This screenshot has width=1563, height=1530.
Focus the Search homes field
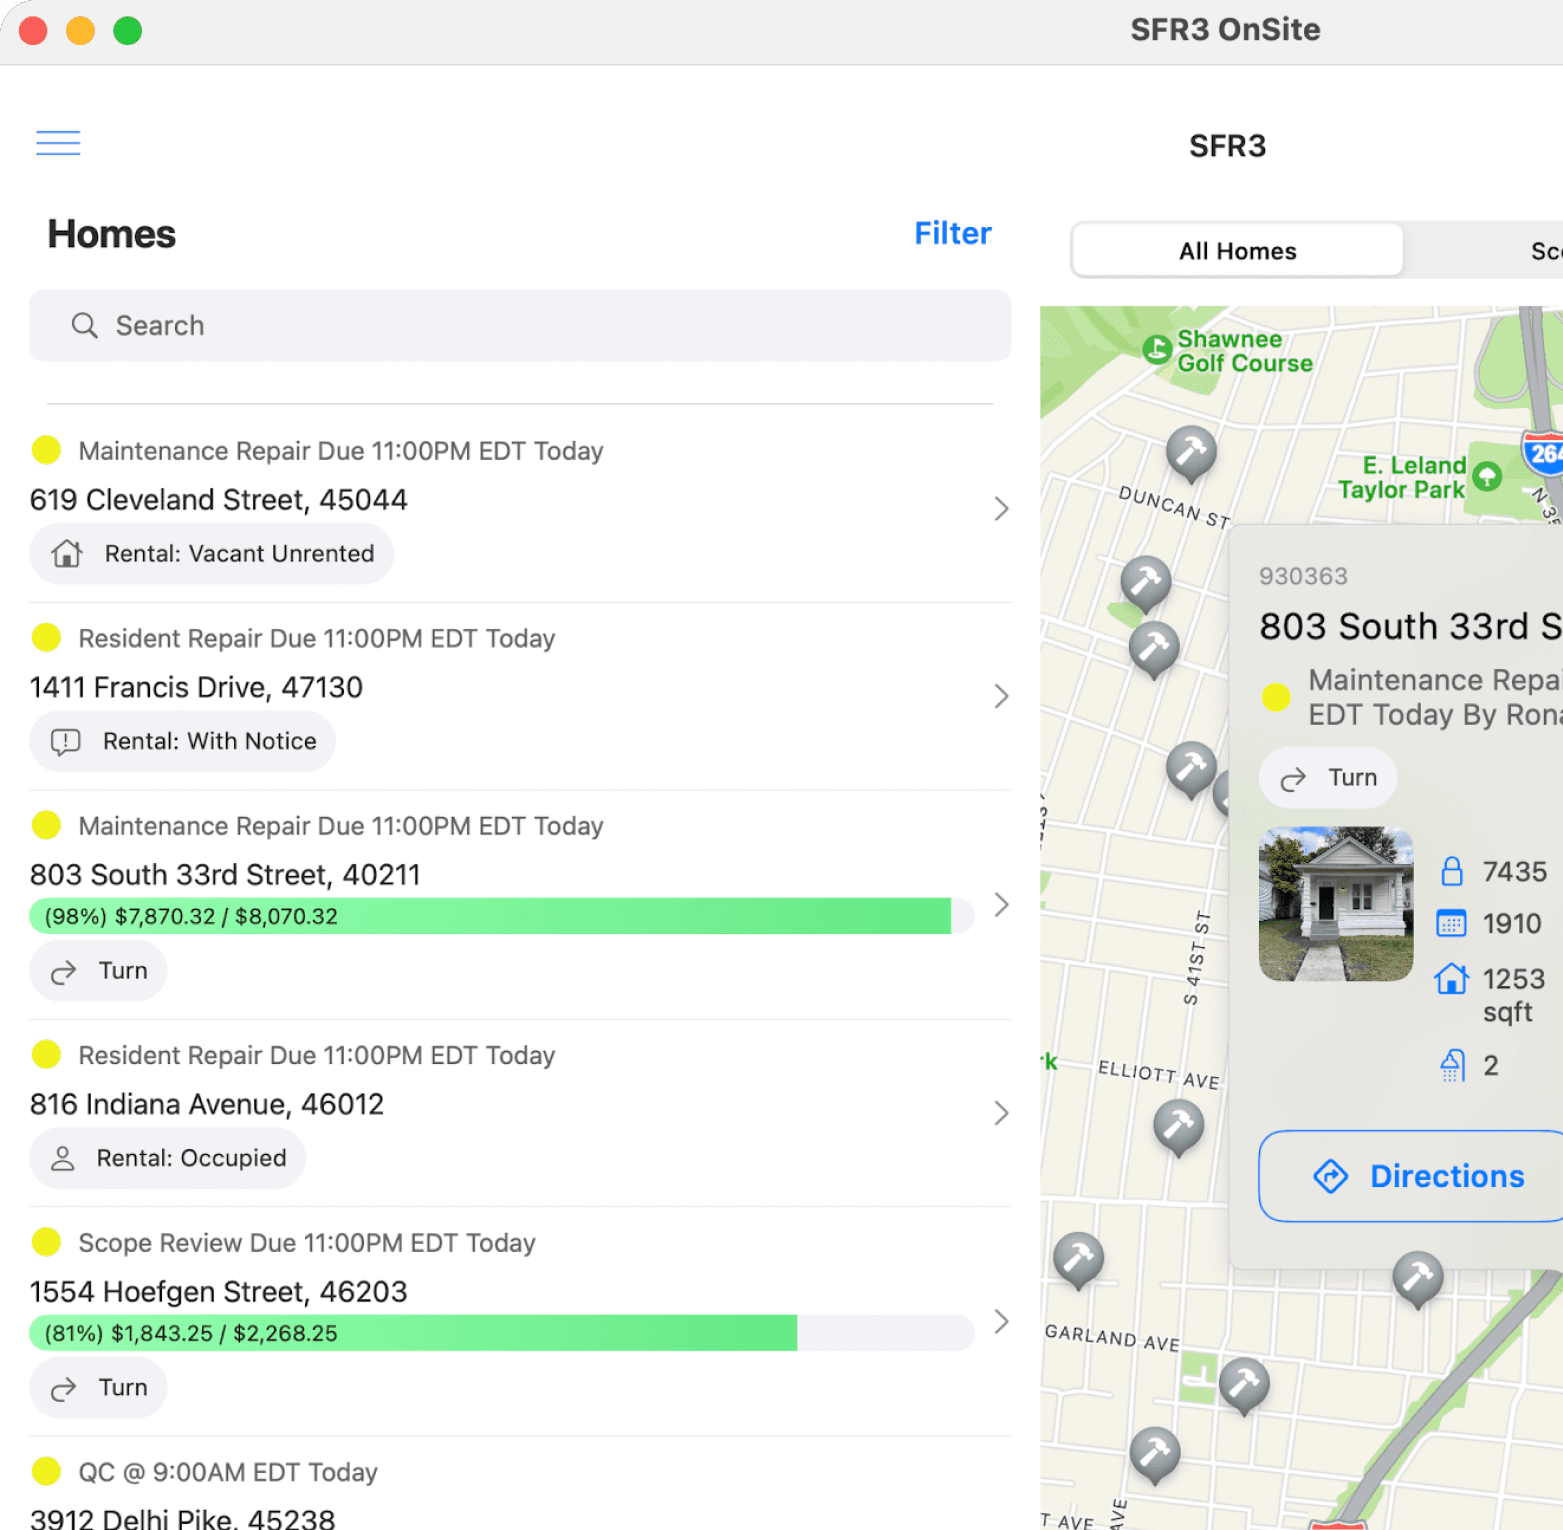pos(520,326)
